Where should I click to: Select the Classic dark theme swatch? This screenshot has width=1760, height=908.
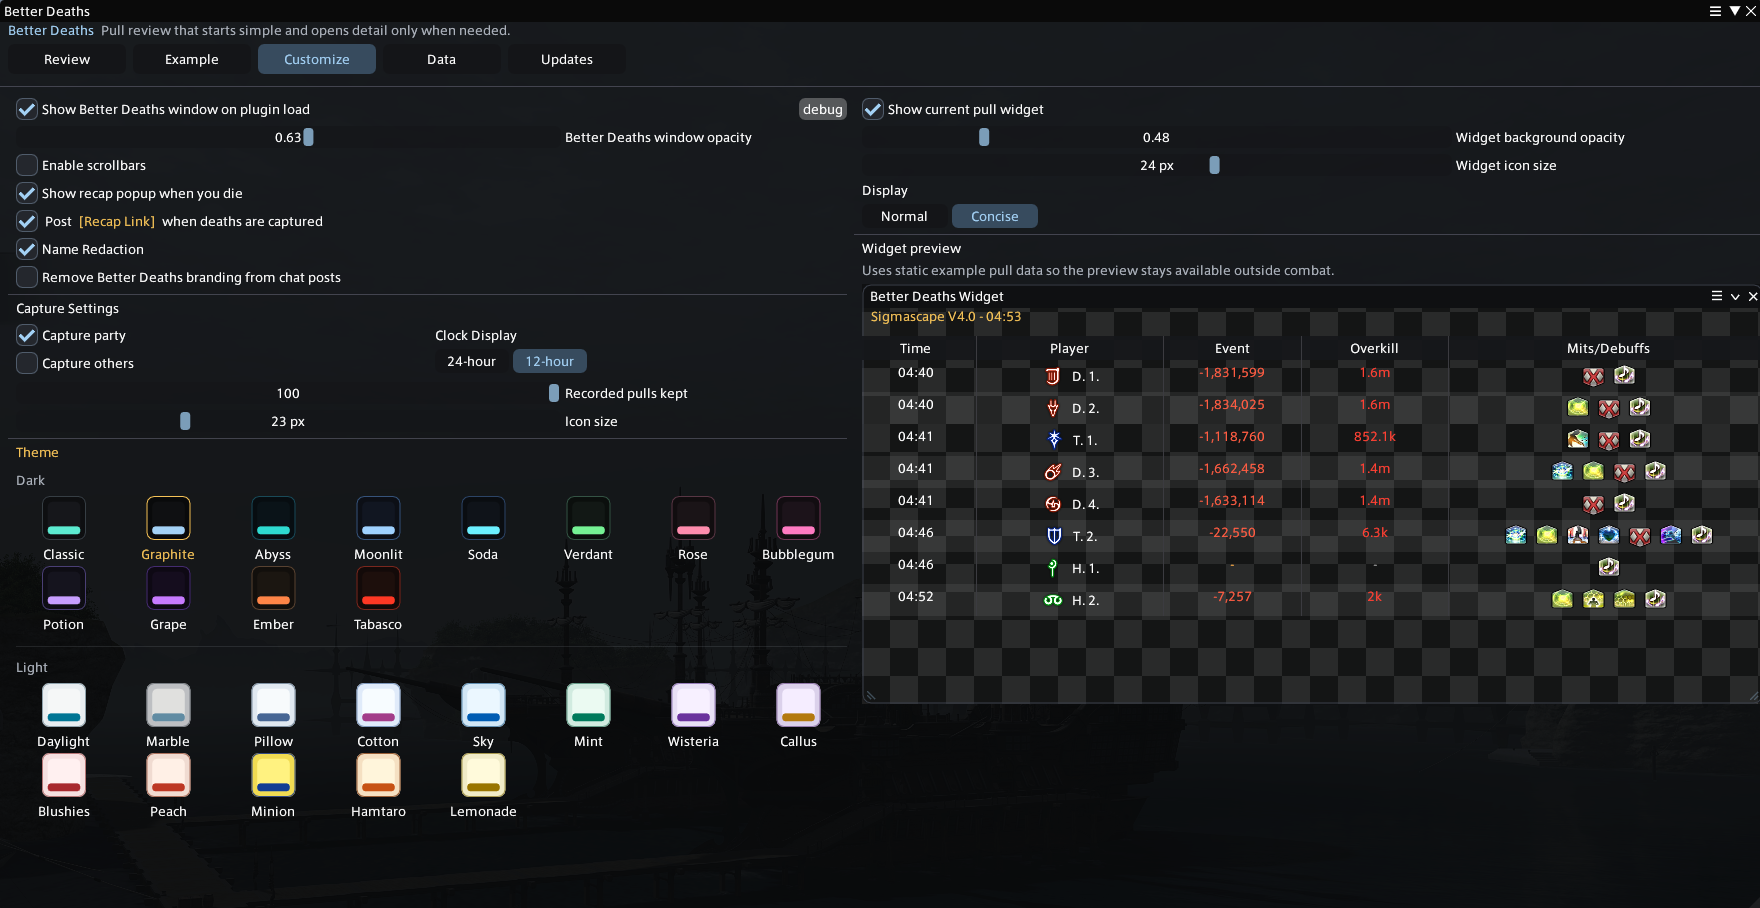(64, 518)
